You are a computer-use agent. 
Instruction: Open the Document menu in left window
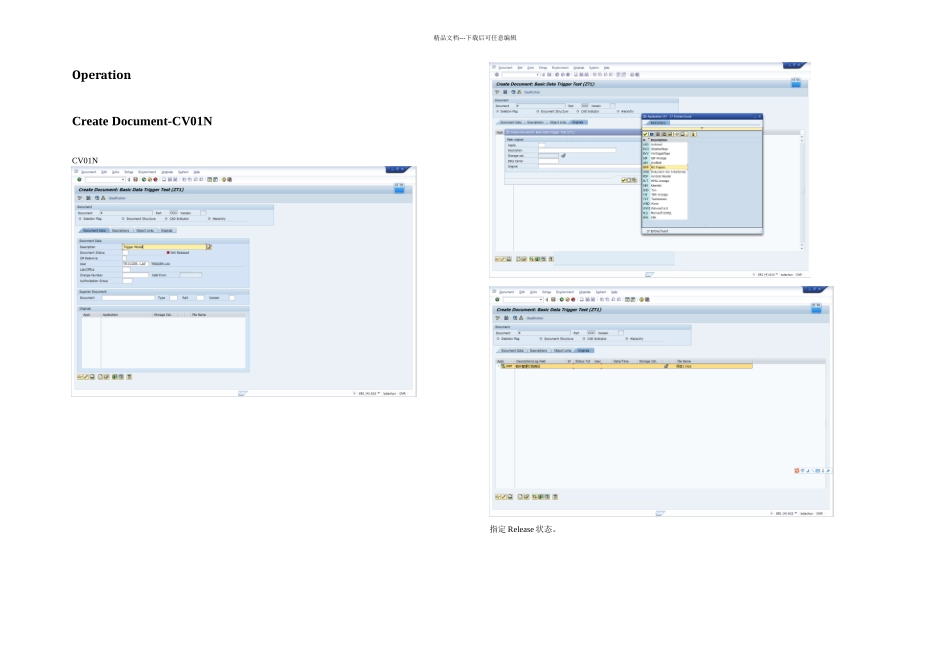coord(88,172)
